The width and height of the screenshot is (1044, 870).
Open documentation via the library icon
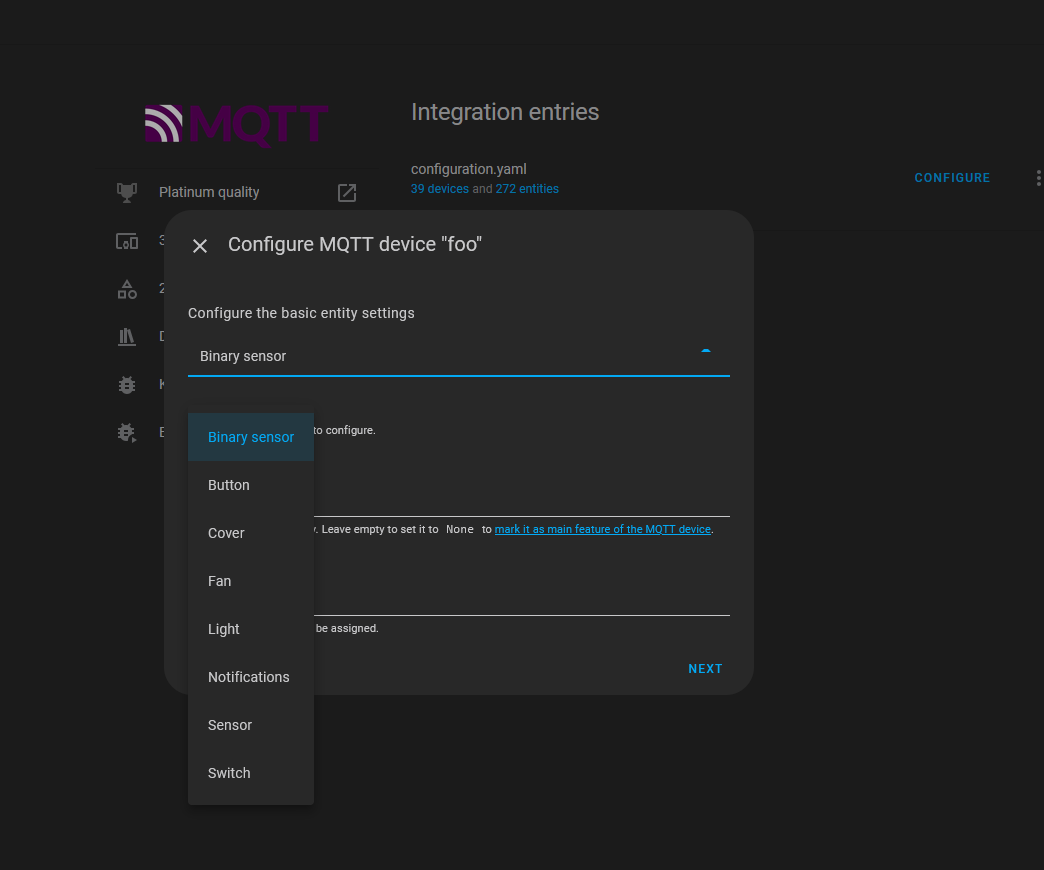click(x=127, y=336)
